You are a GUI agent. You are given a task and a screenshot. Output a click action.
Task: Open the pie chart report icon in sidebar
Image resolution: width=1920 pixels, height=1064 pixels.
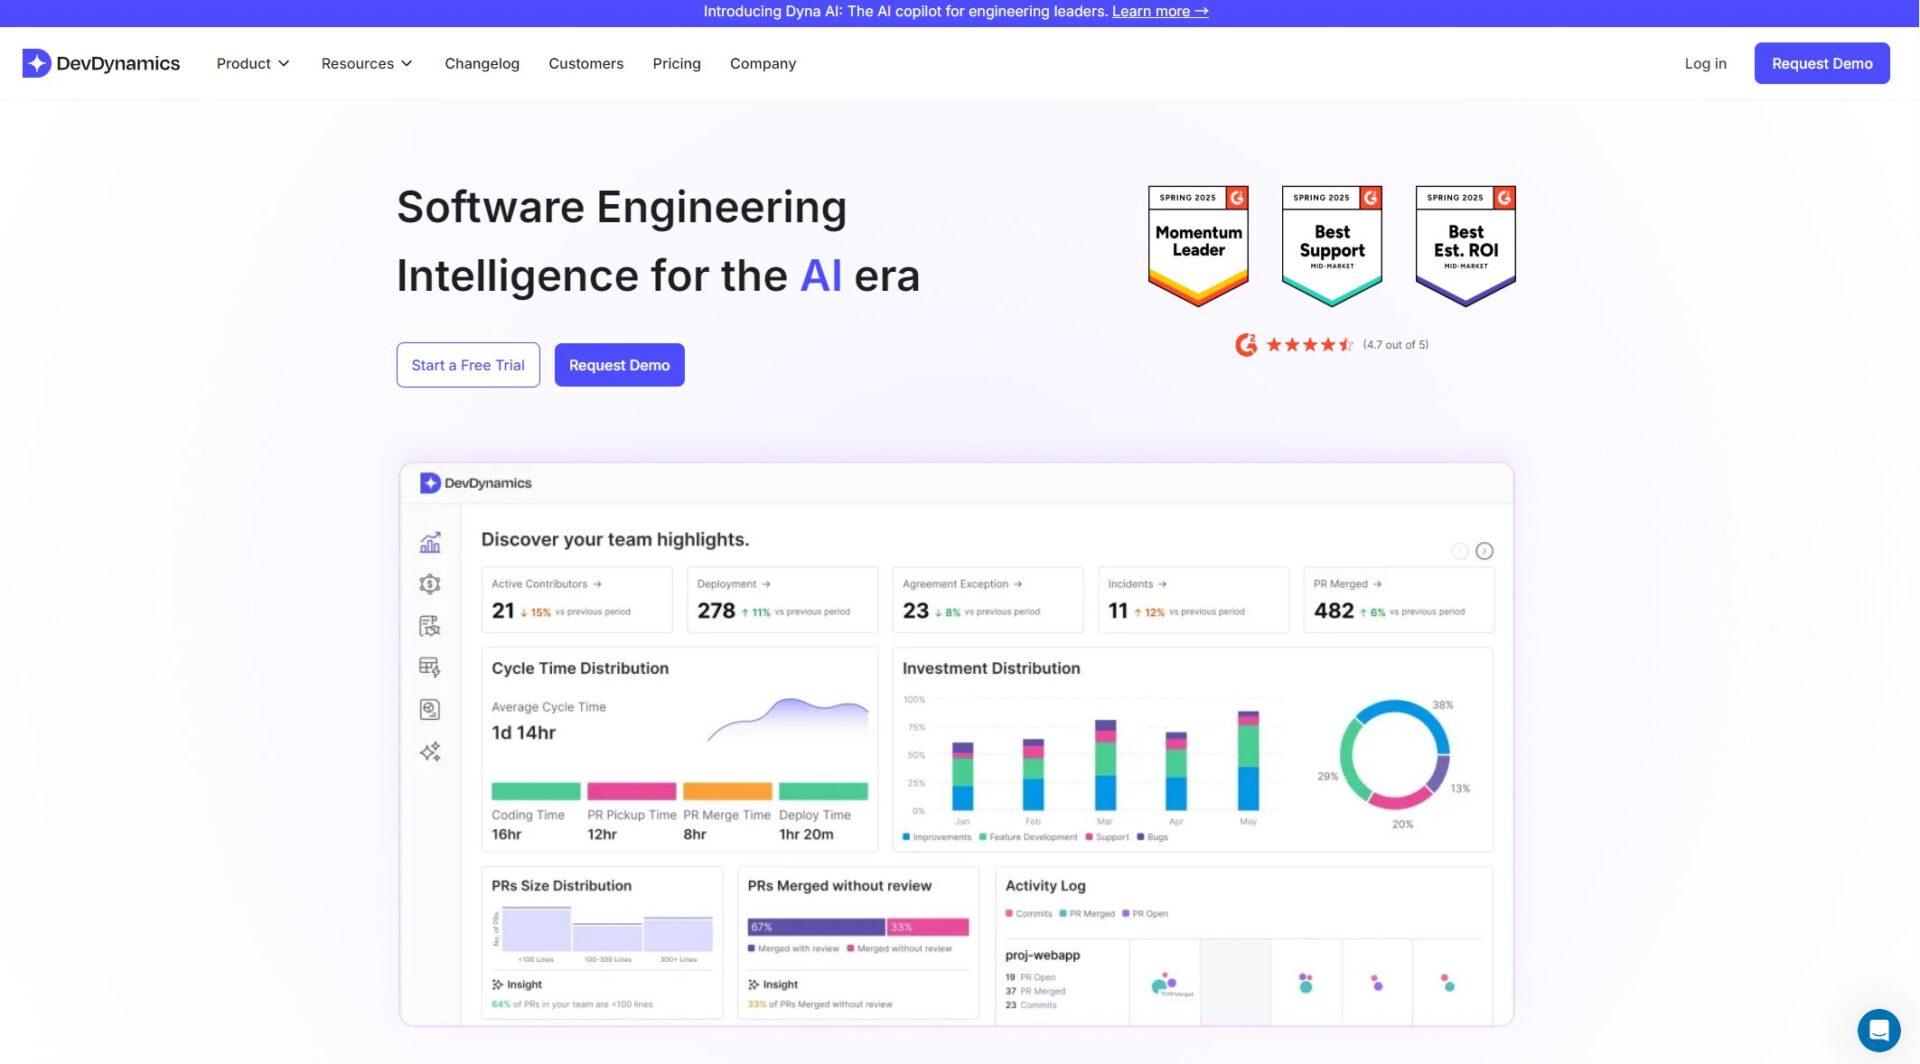(x=429, y=709)
